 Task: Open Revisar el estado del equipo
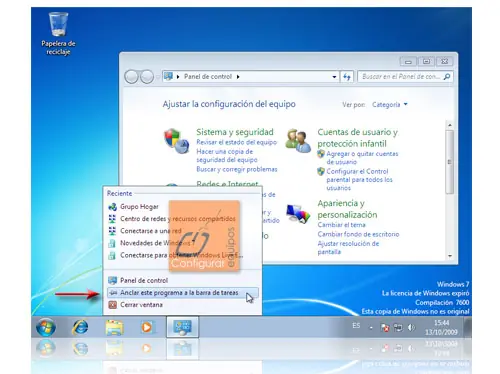[236, 142]
